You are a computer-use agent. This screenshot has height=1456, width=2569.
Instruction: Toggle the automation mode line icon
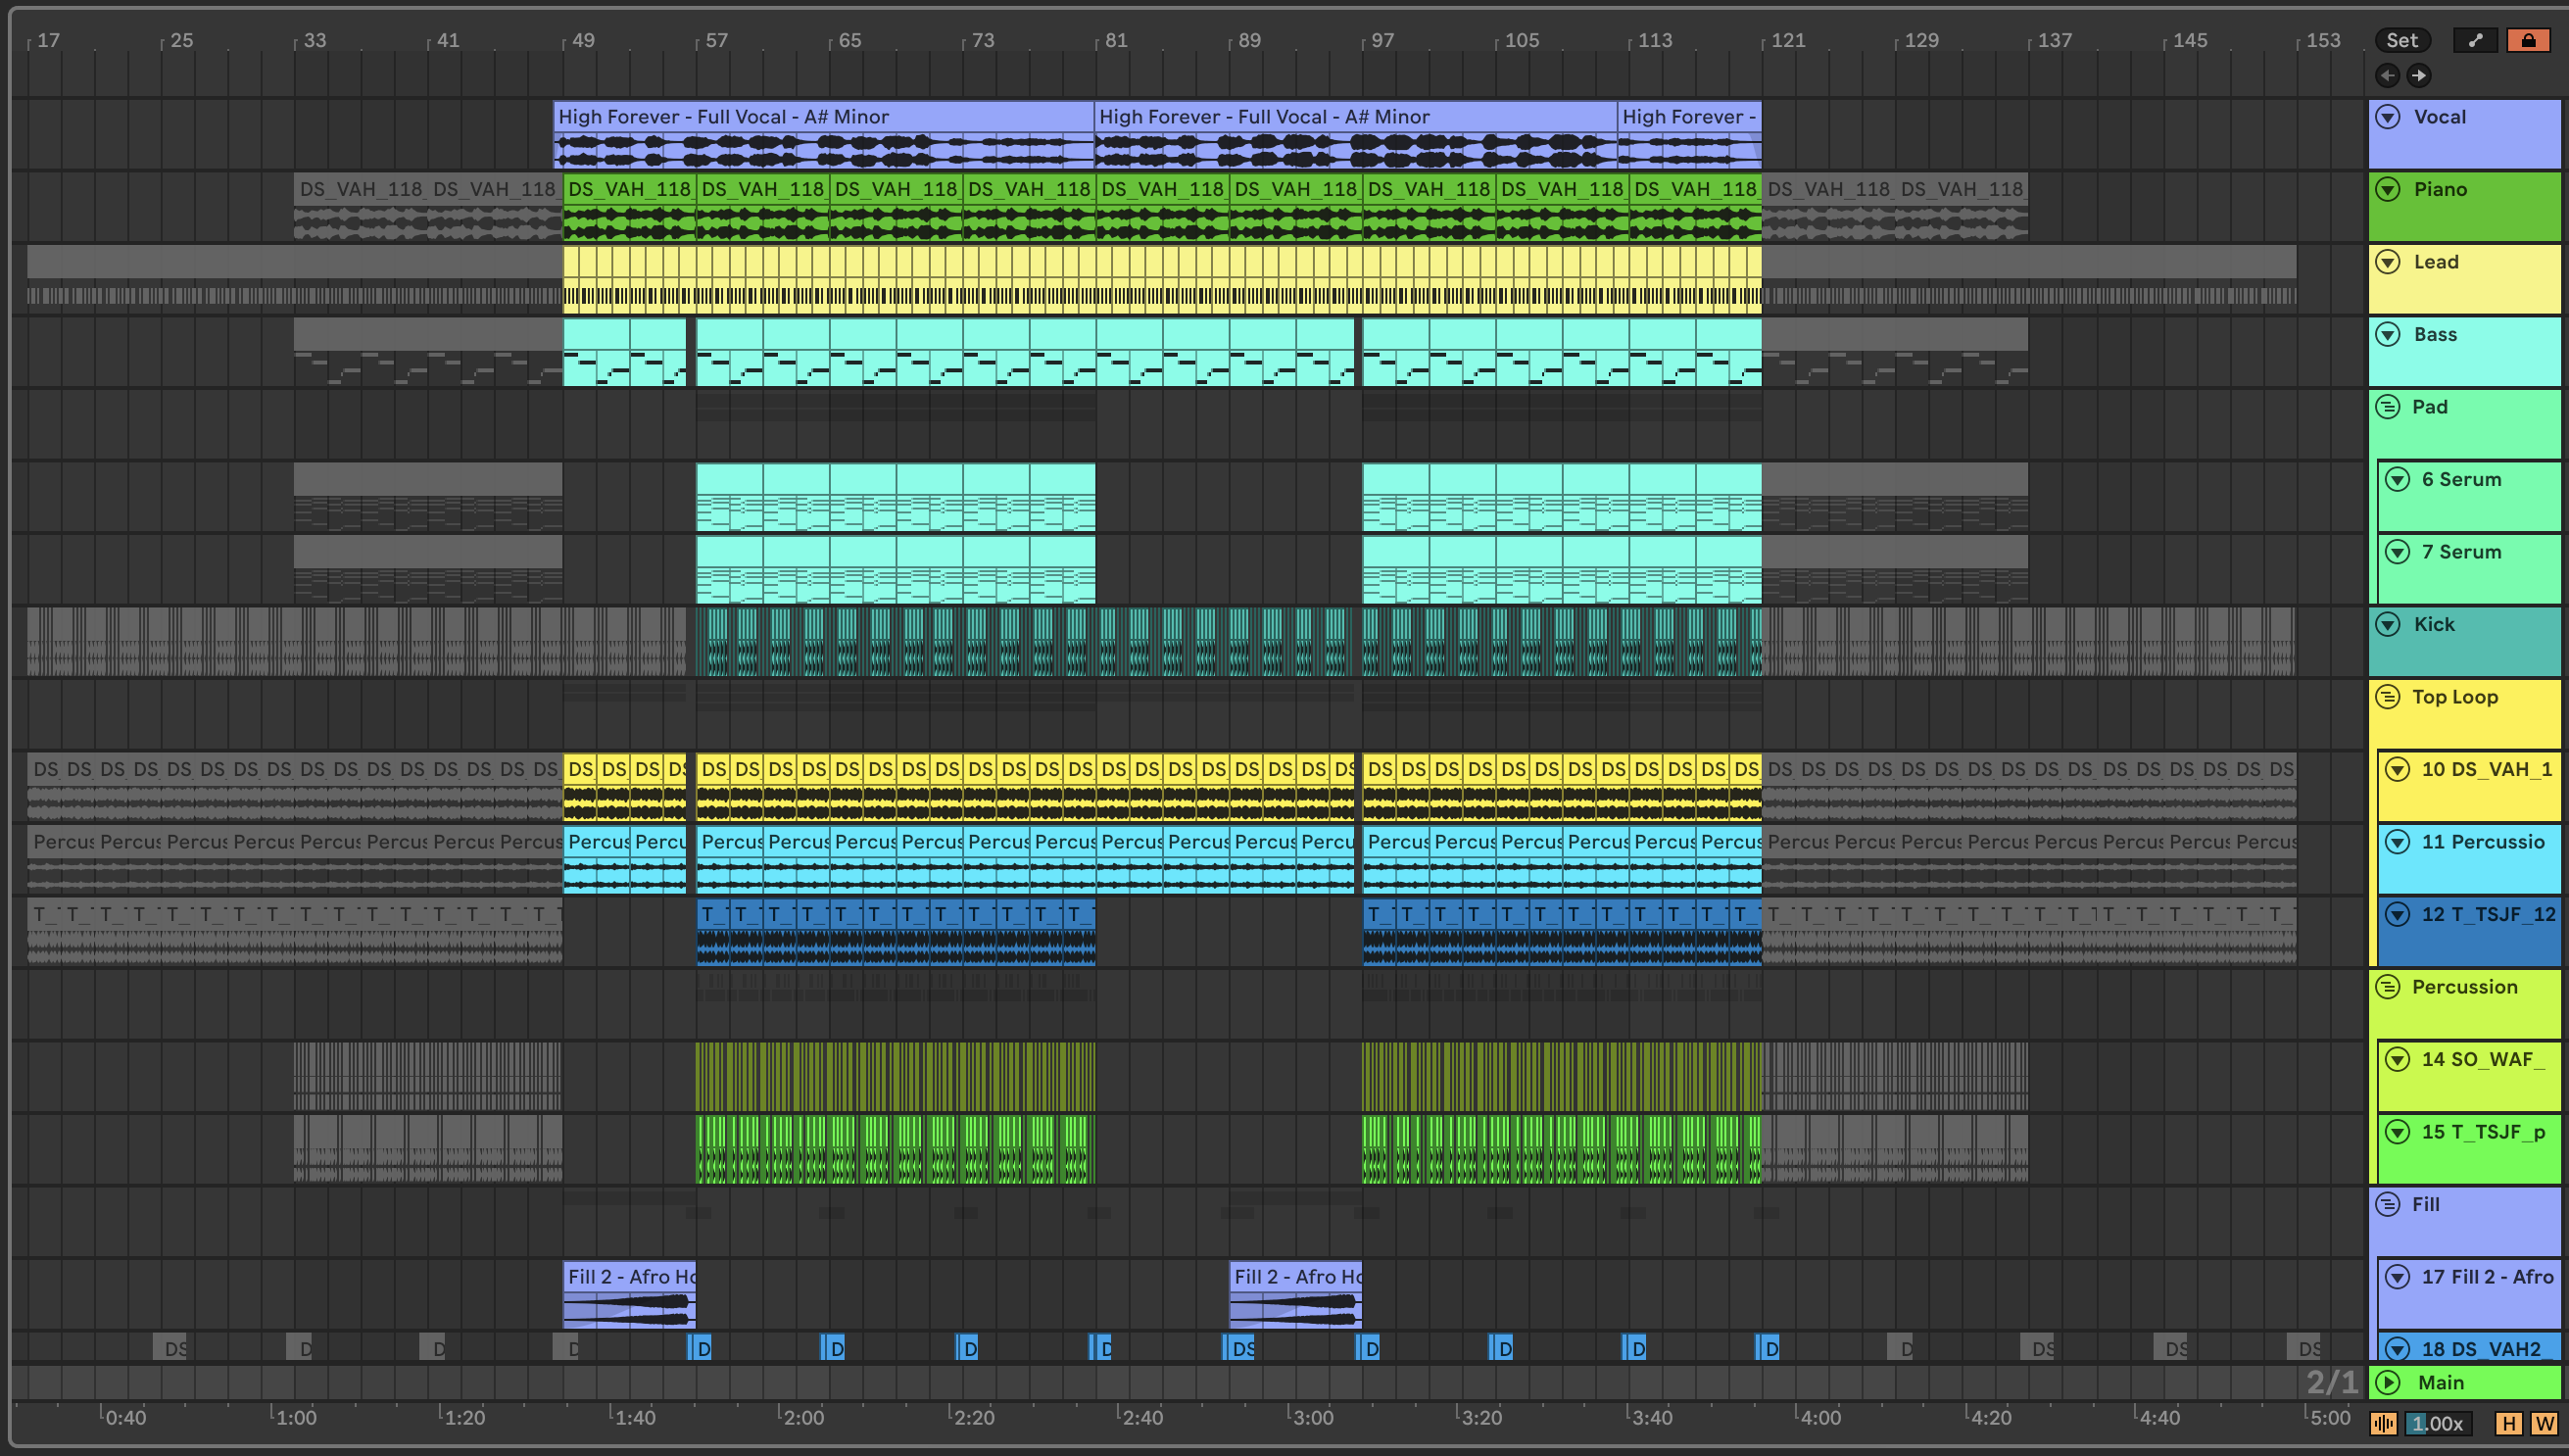tap(2475, 40)
